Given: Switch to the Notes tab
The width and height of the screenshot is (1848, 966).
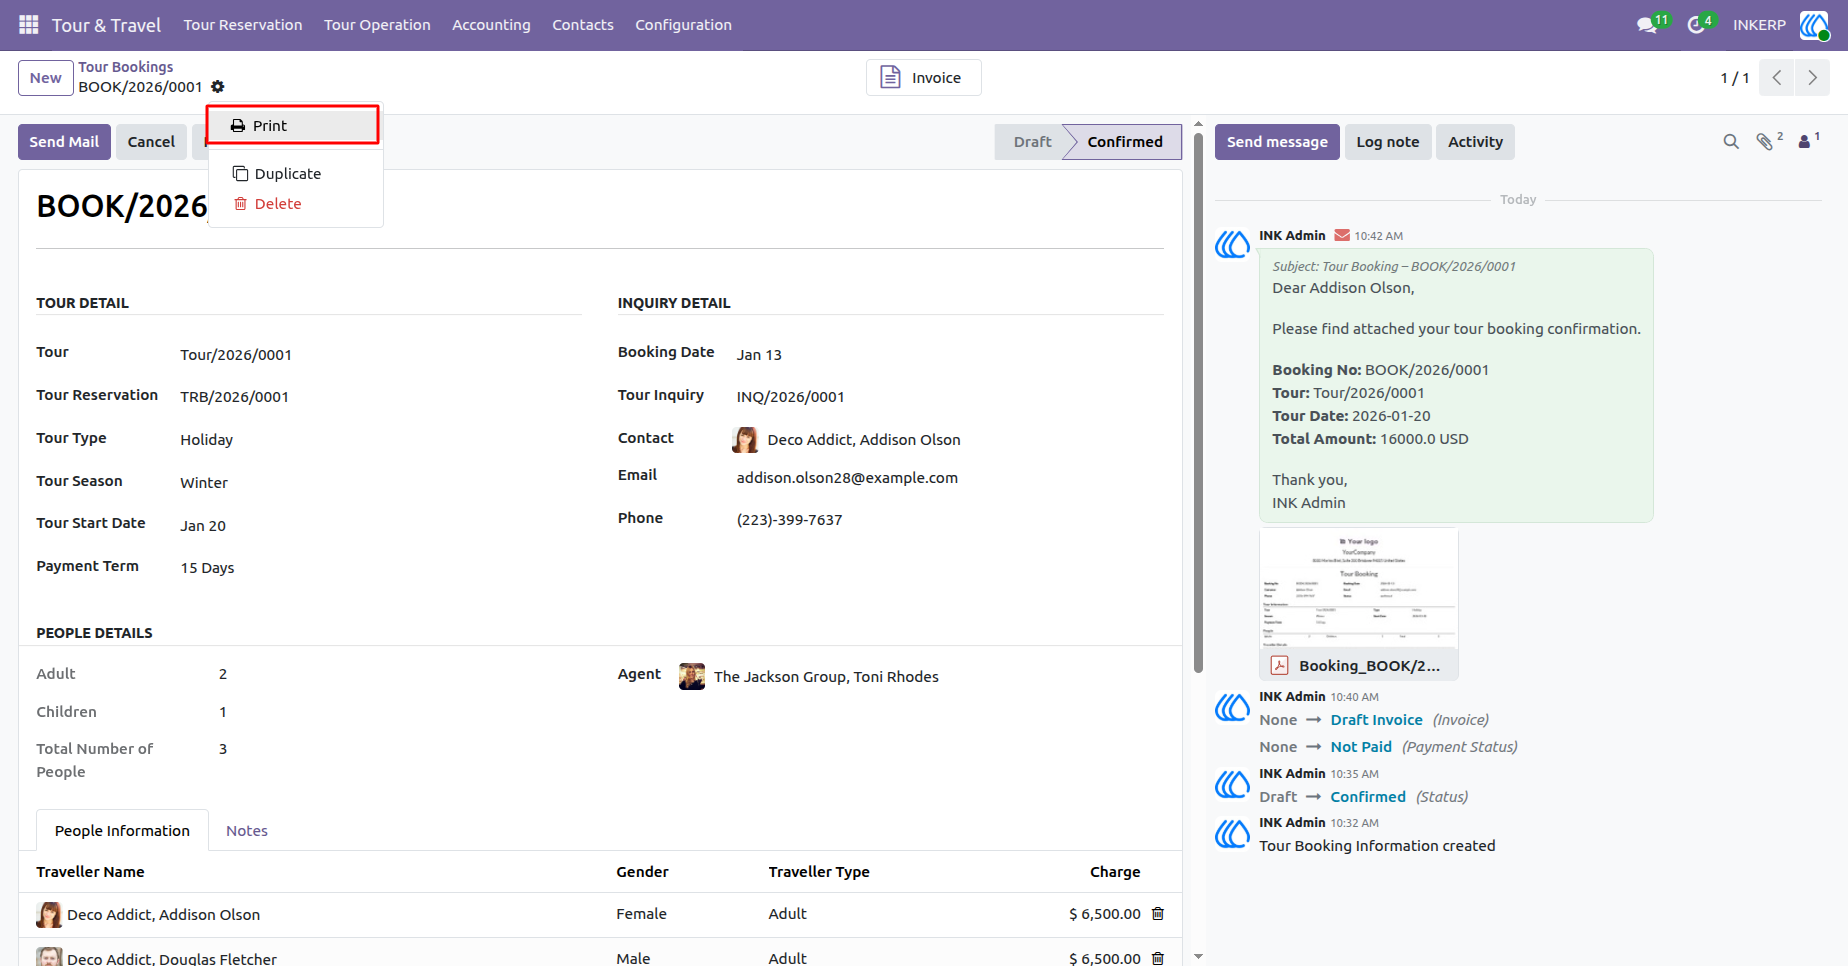Looking at the screenshot, I should 247,831.
